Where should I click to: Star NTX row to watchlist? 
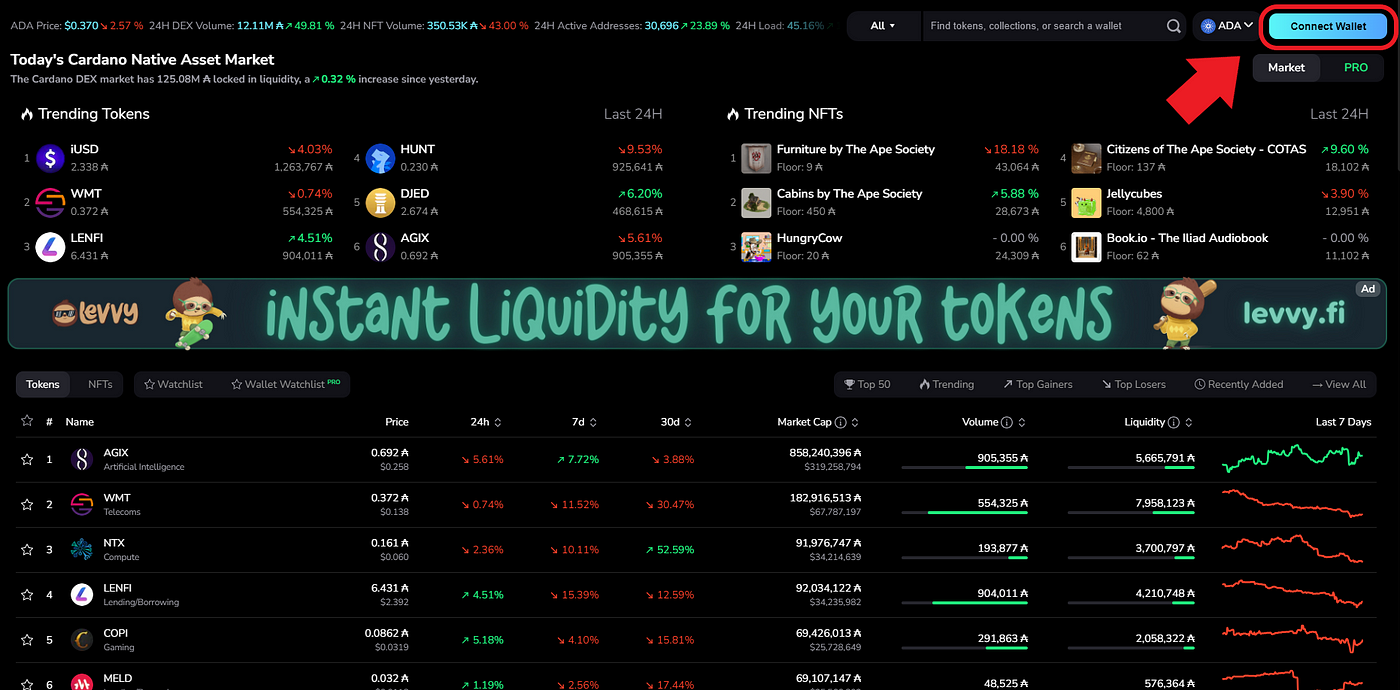pos(27,550)
